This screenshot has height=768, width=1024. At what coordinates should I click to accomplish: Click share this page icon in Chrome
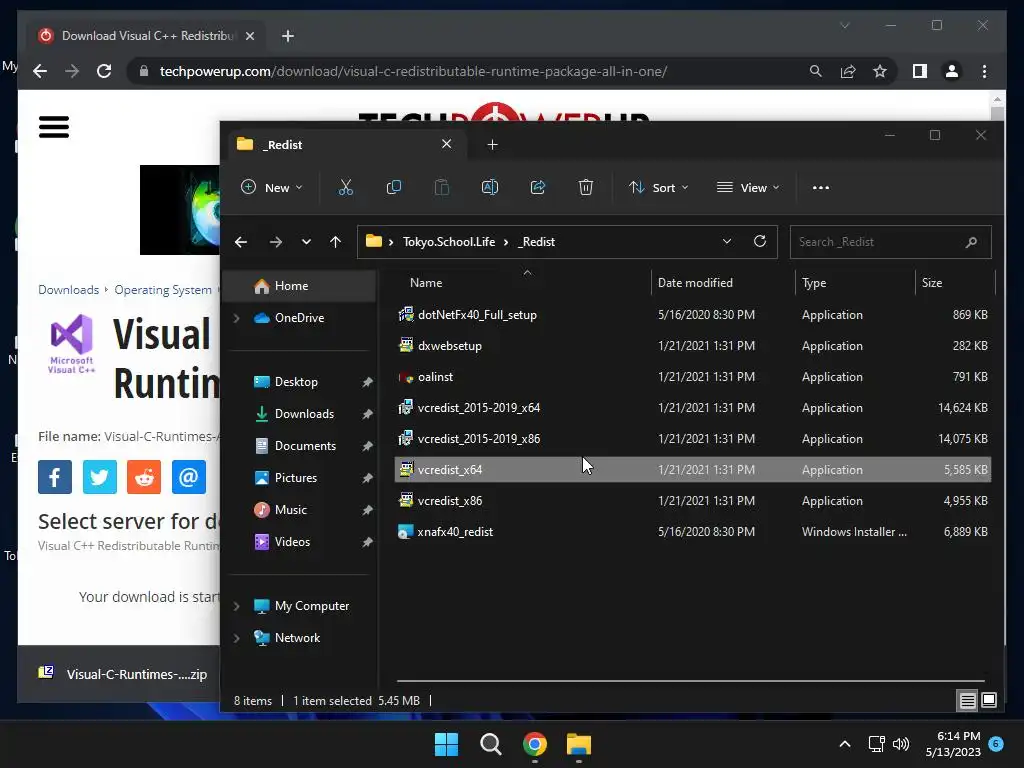point(848,71)
